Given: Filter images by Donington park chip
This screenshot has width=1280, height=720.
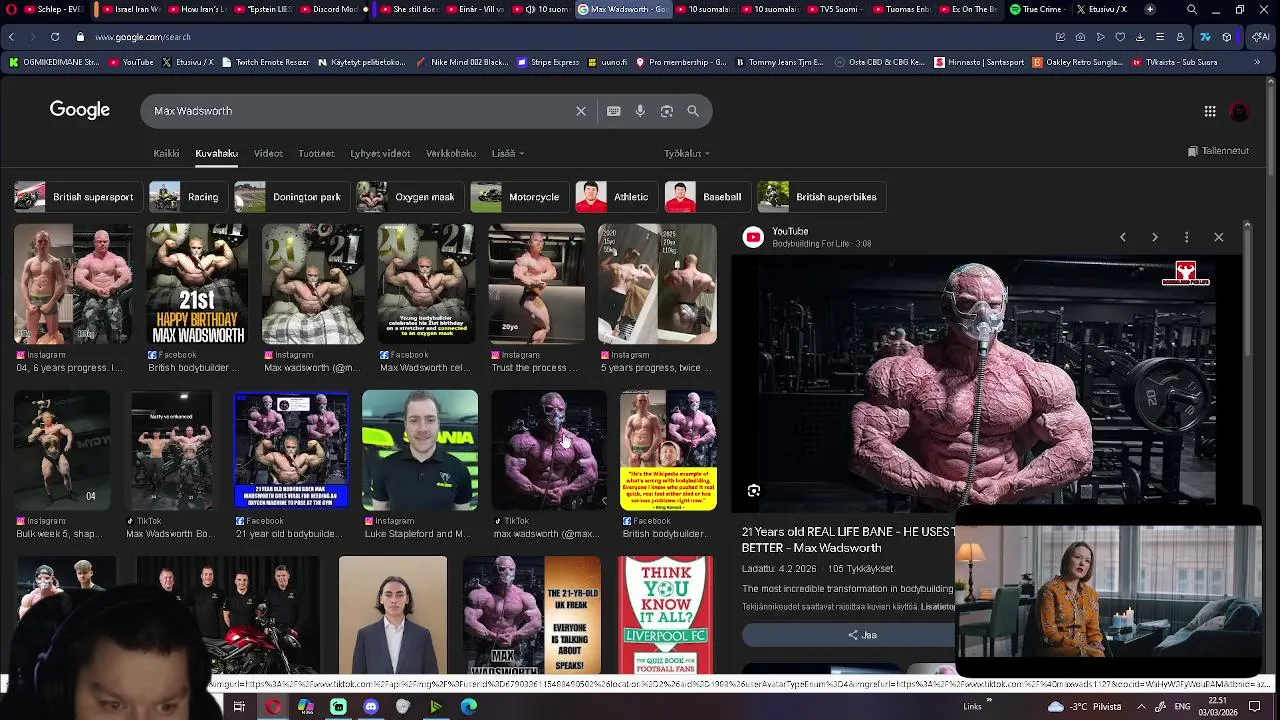Looking at the screenshot, I should pyautogui.click(x=290, y=197).
